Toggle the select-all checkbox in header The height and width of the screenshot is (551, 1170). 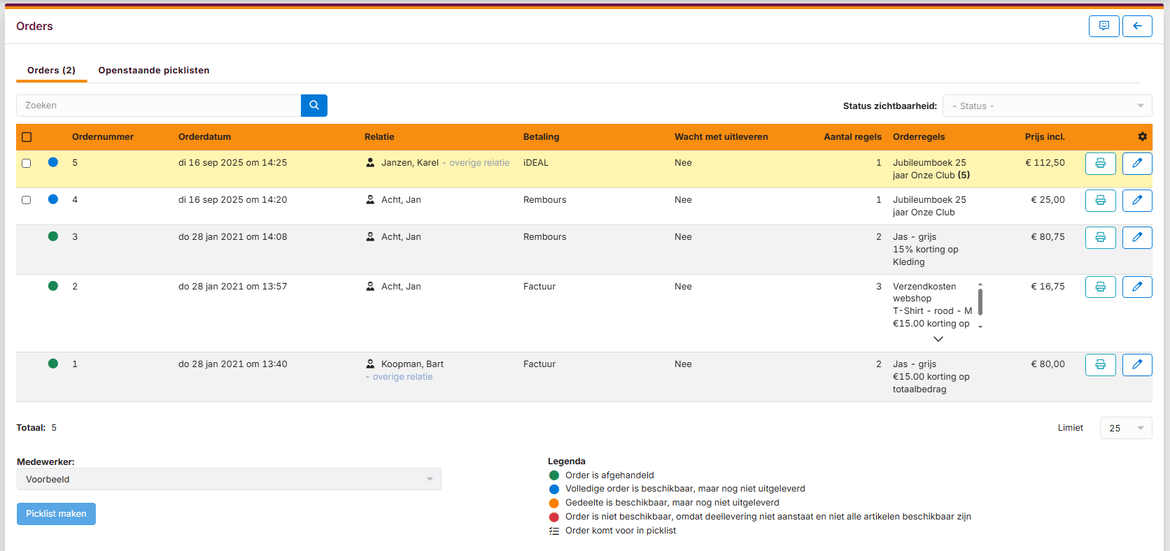click(27, 137)
